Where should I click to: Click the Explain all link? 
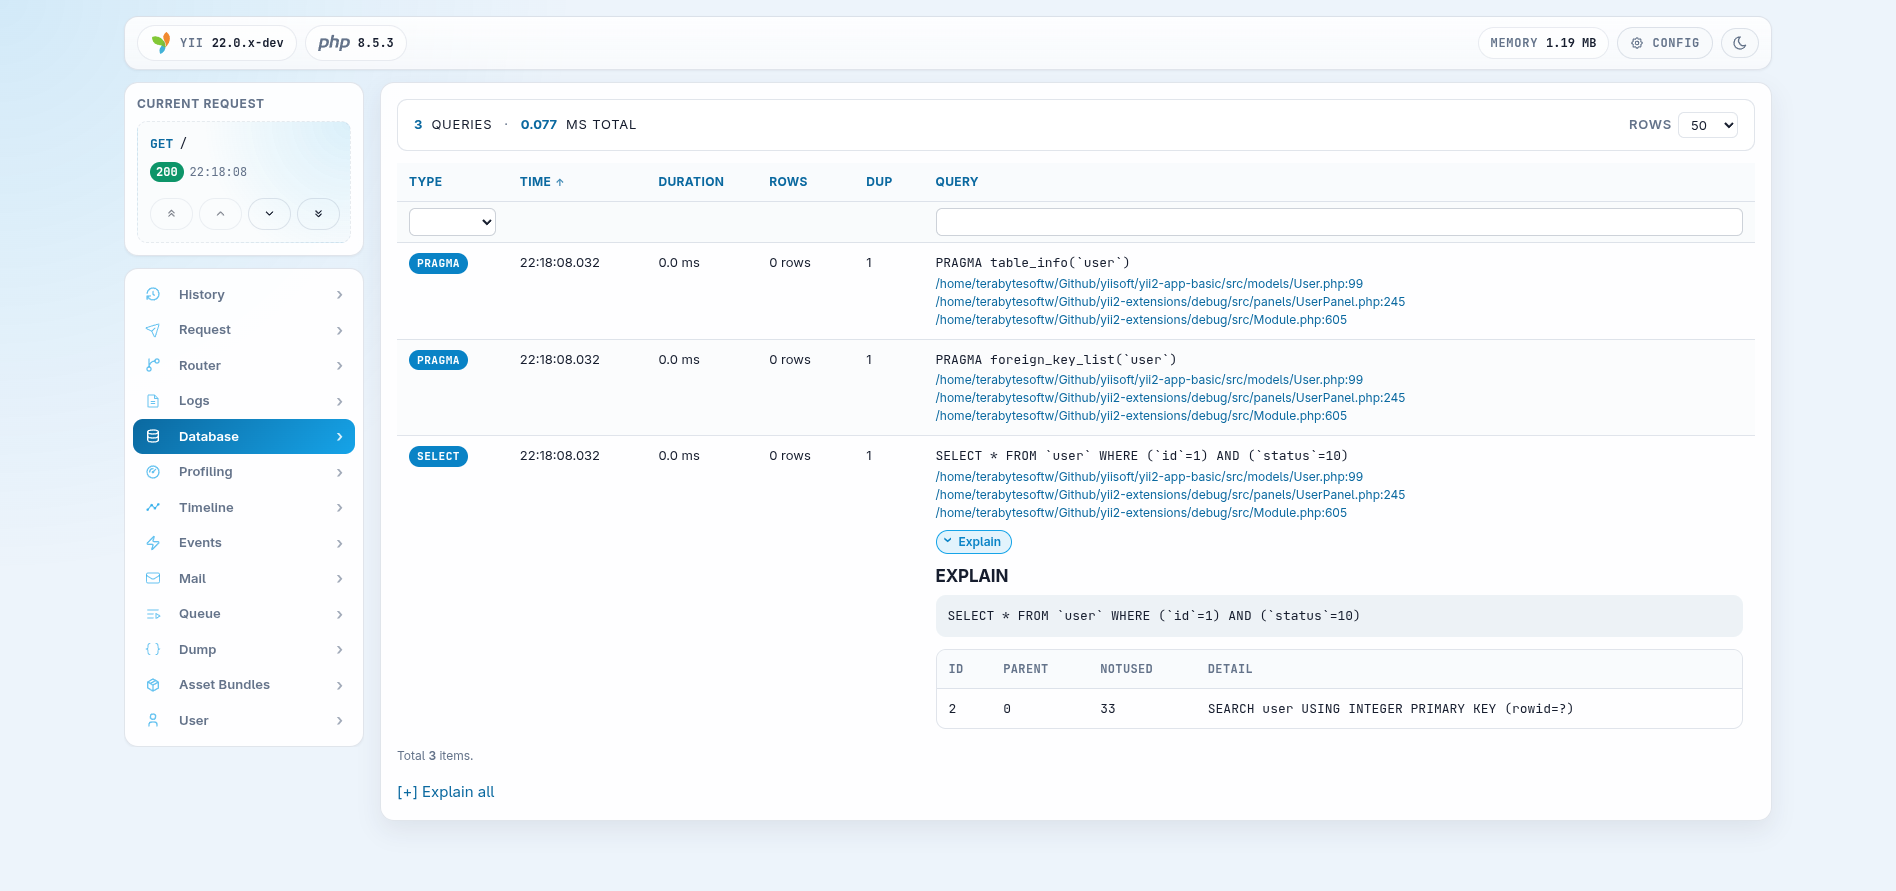point(446,792)
